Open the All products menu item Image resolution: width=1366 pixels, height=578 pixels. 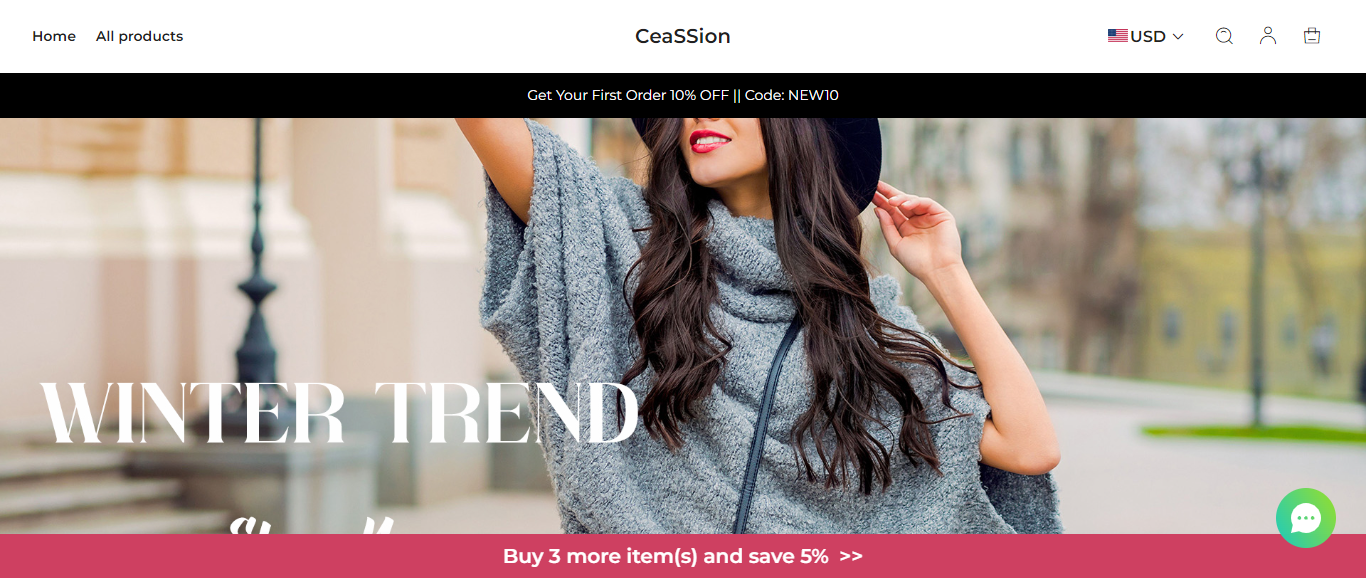pyautogui.click(x=139, y=36)
